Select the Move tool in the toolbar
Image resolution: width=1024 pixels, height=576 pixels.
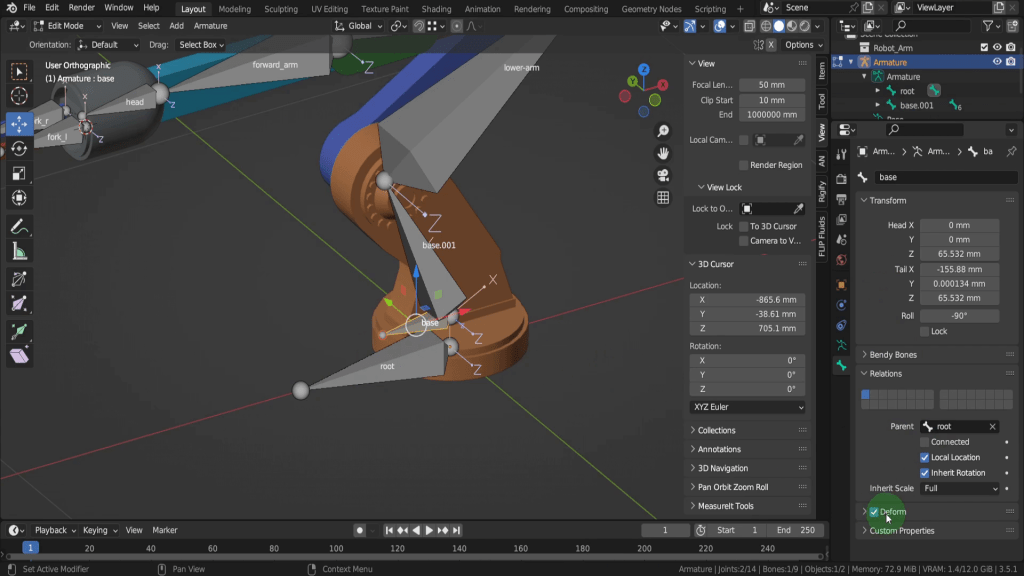coord(19,123)
